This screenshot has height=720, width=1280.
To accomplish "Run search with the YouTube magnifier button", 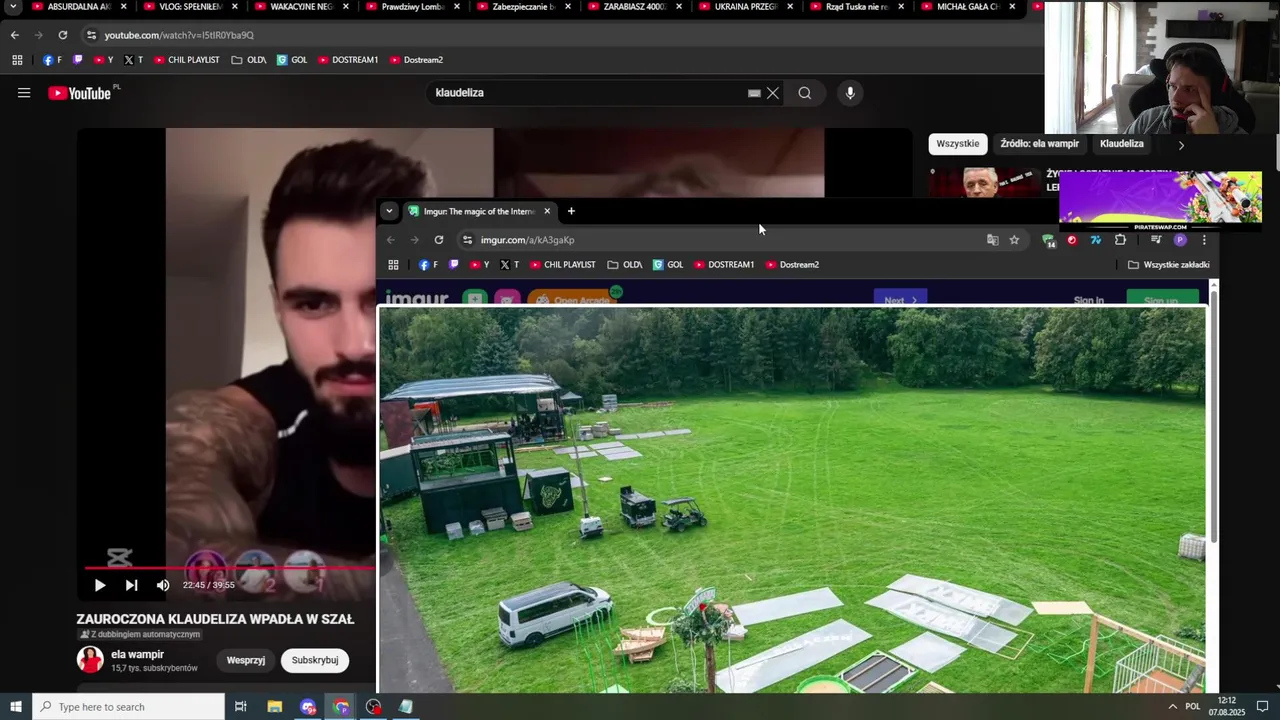I will coord(805,93).
